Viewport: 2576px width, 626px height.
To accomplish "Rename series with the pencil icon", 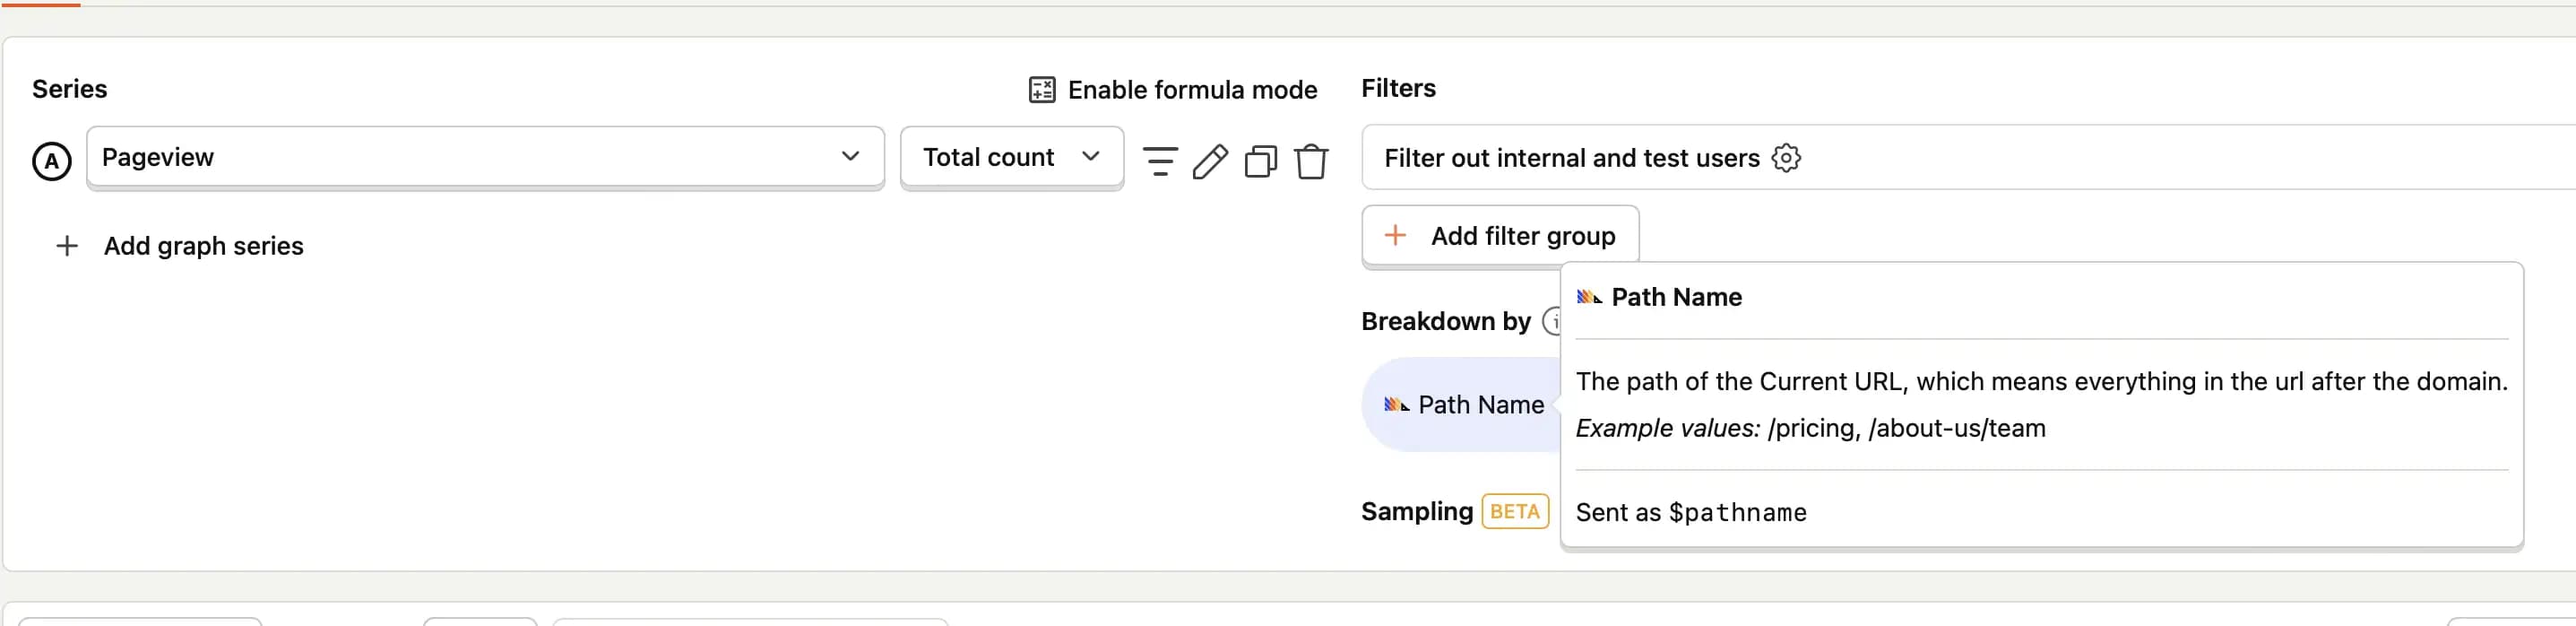I will (x=1210, y=160).
